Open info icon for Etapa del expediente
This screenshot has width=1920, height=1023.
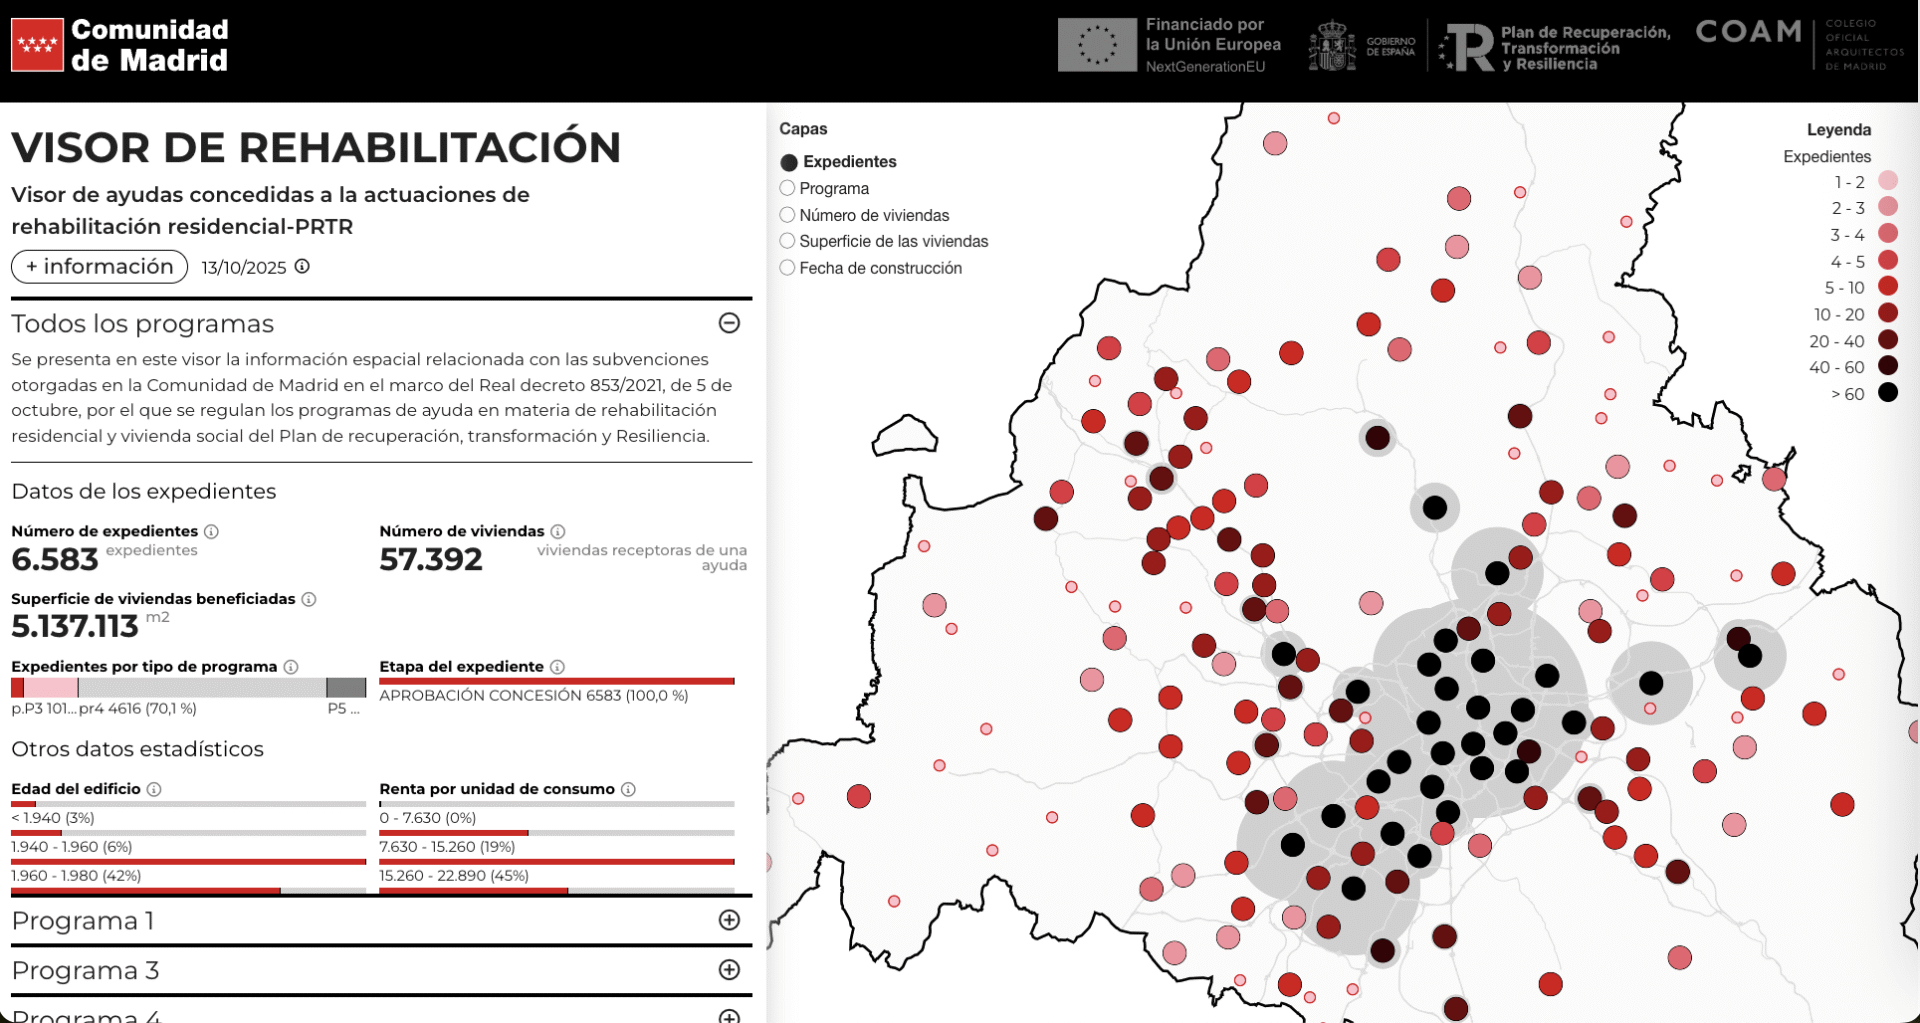point(558,667)
